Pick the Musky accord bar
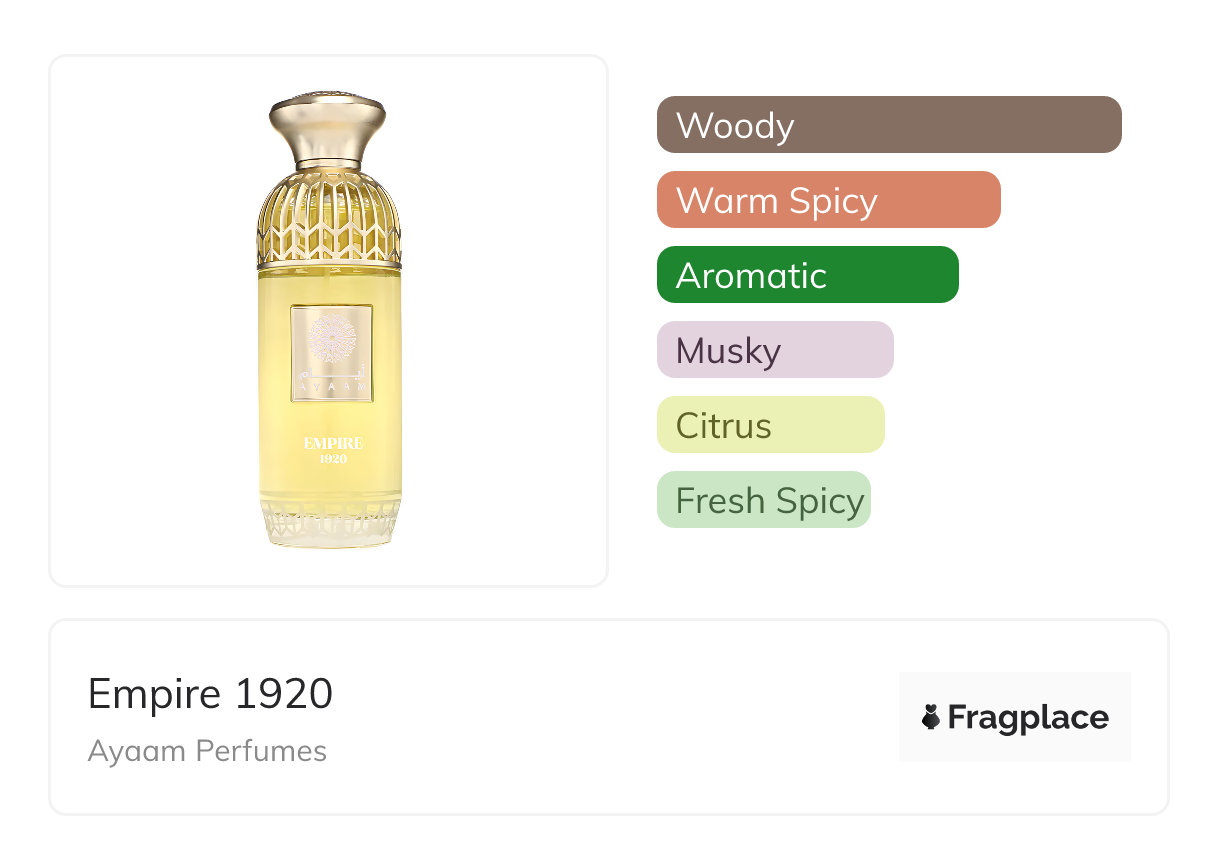 tap(774, 350)
